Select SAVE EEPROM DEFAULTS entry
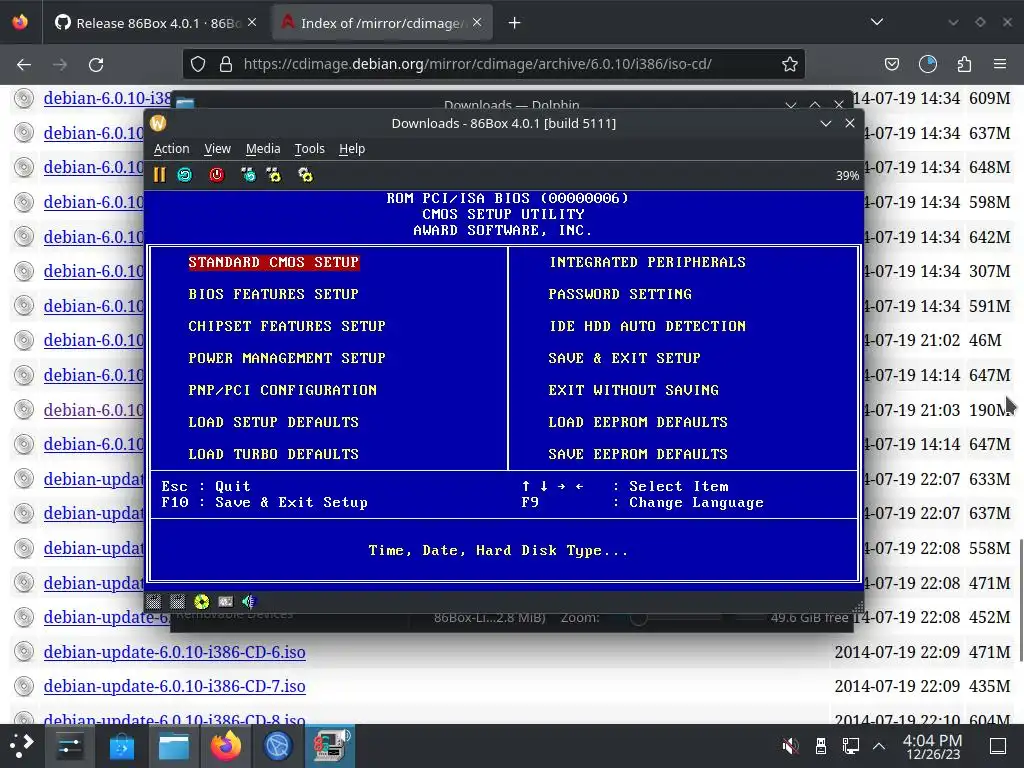Screen dimensions: 1024x768 point(638,454)
